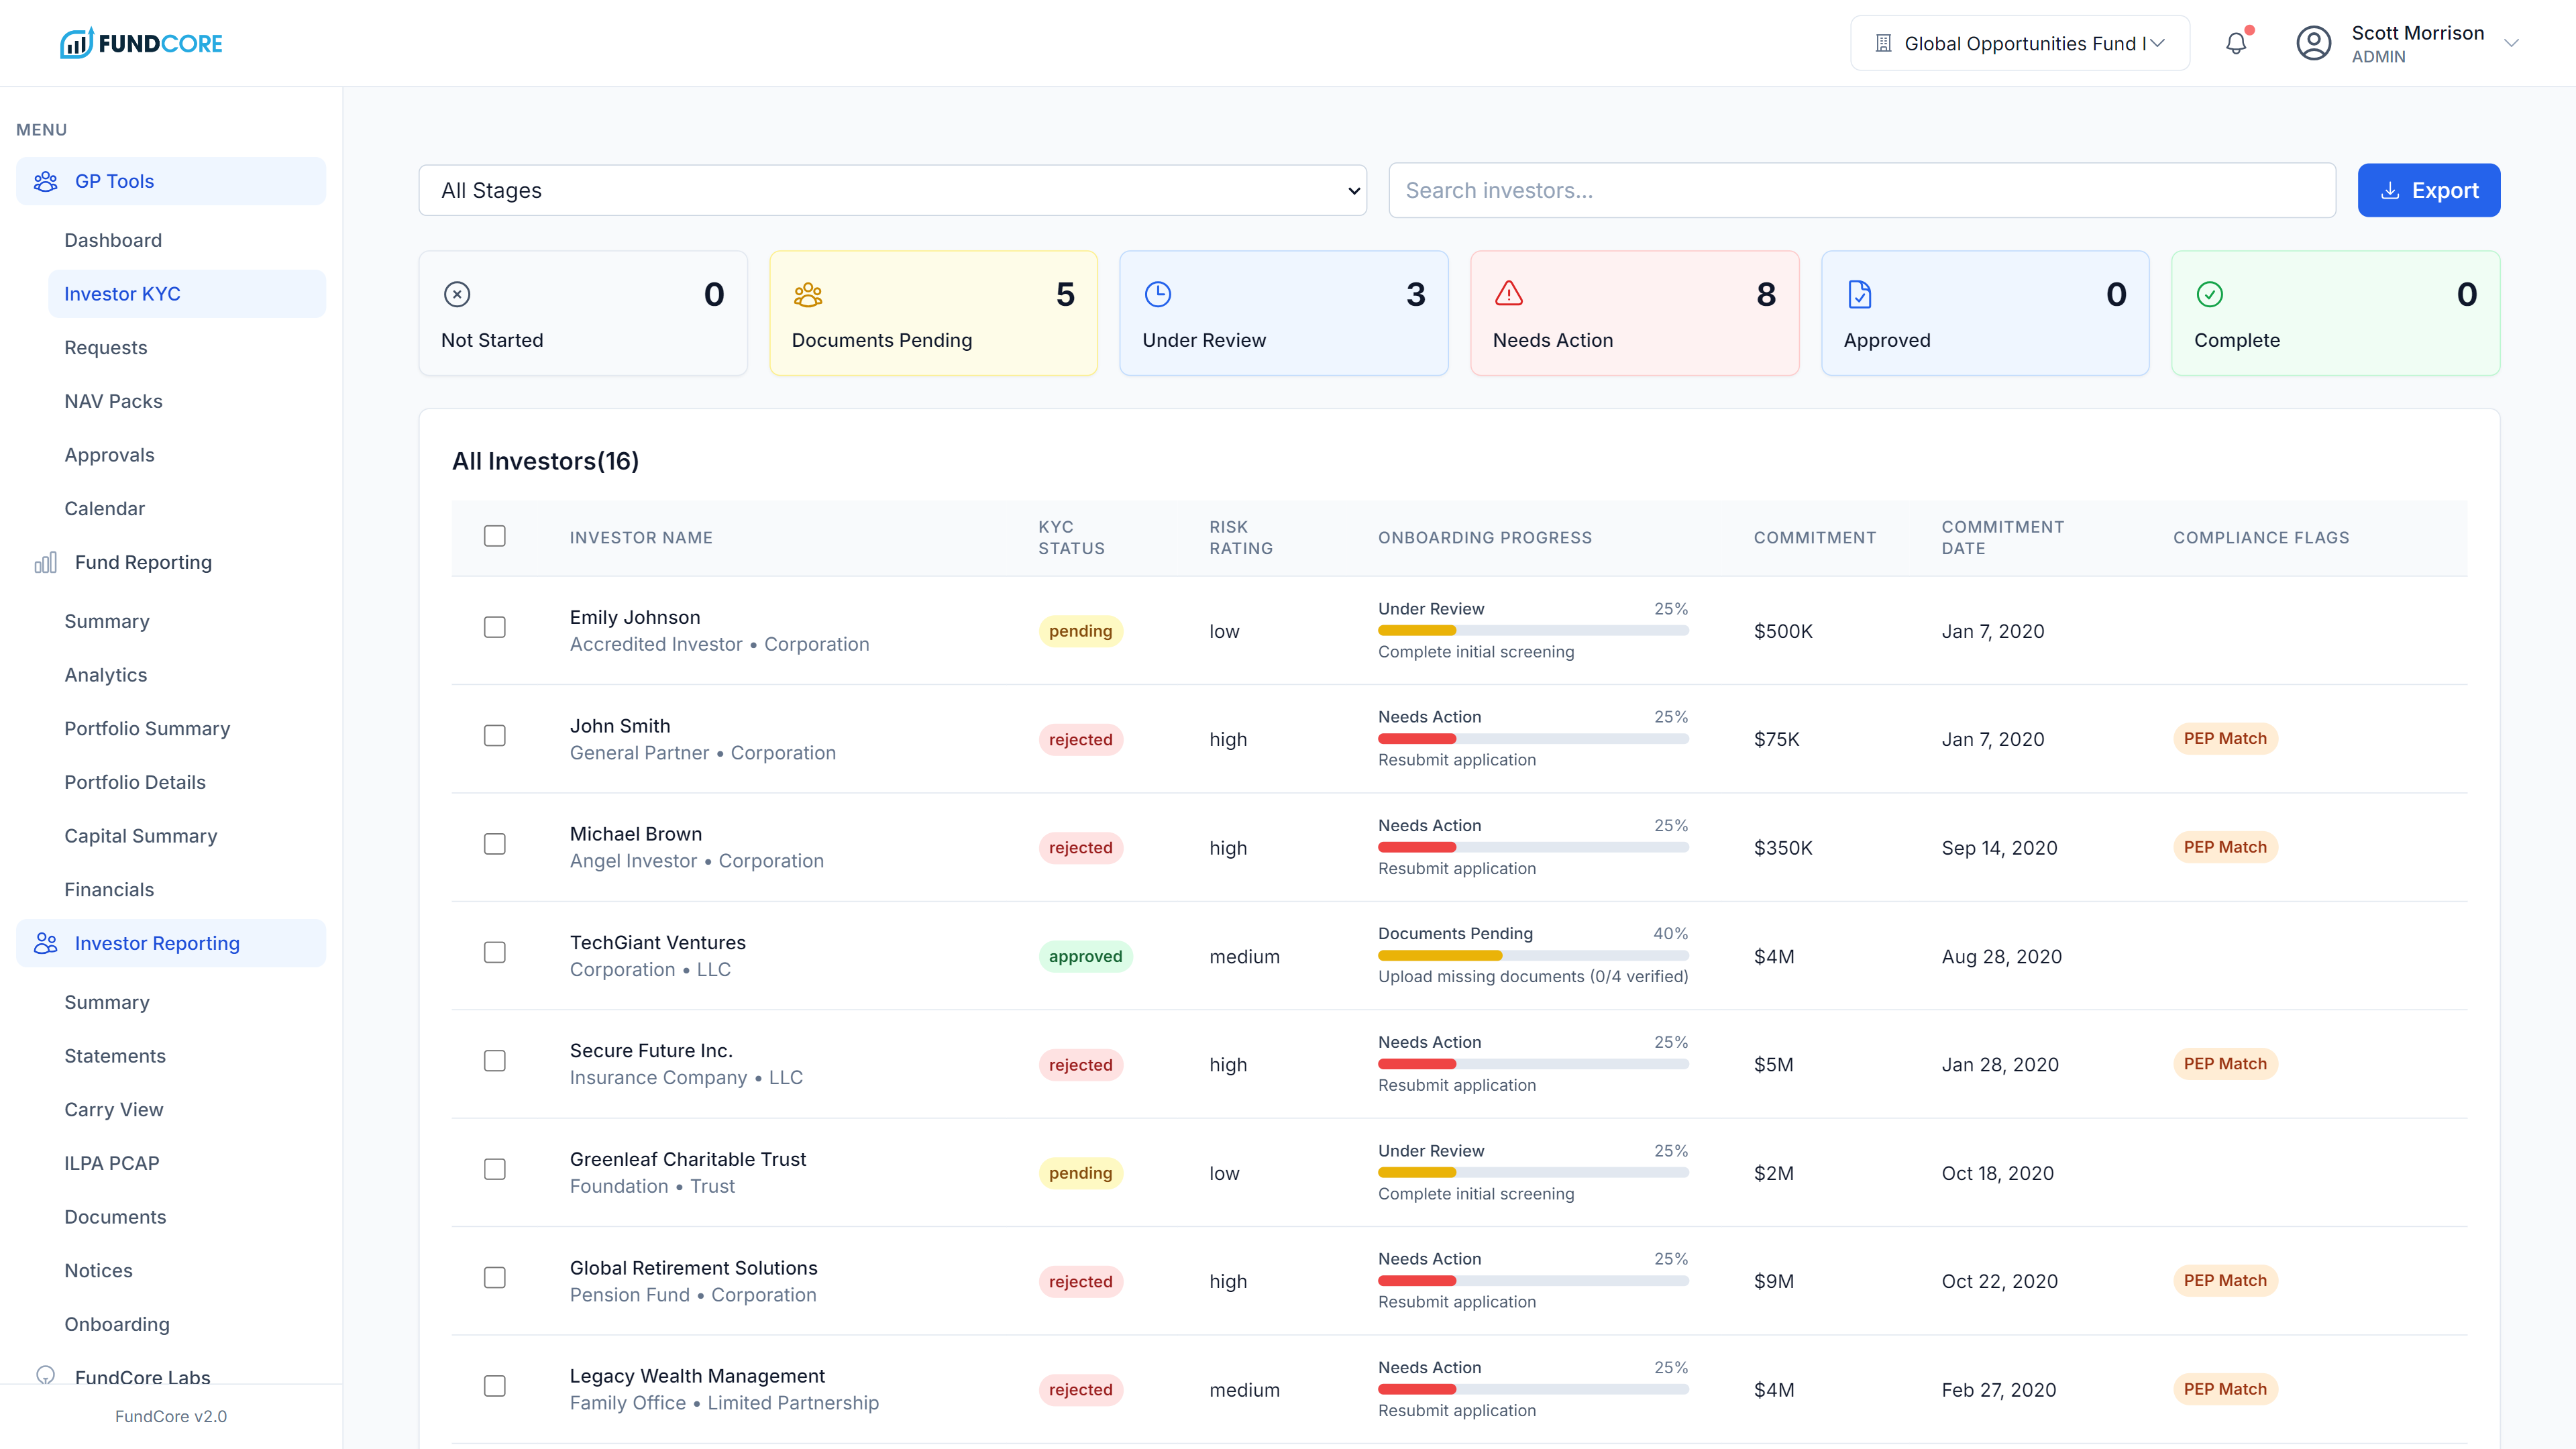
Task: Click the Needs Action warning triangle icon
Action: [x=1508, y=294]
